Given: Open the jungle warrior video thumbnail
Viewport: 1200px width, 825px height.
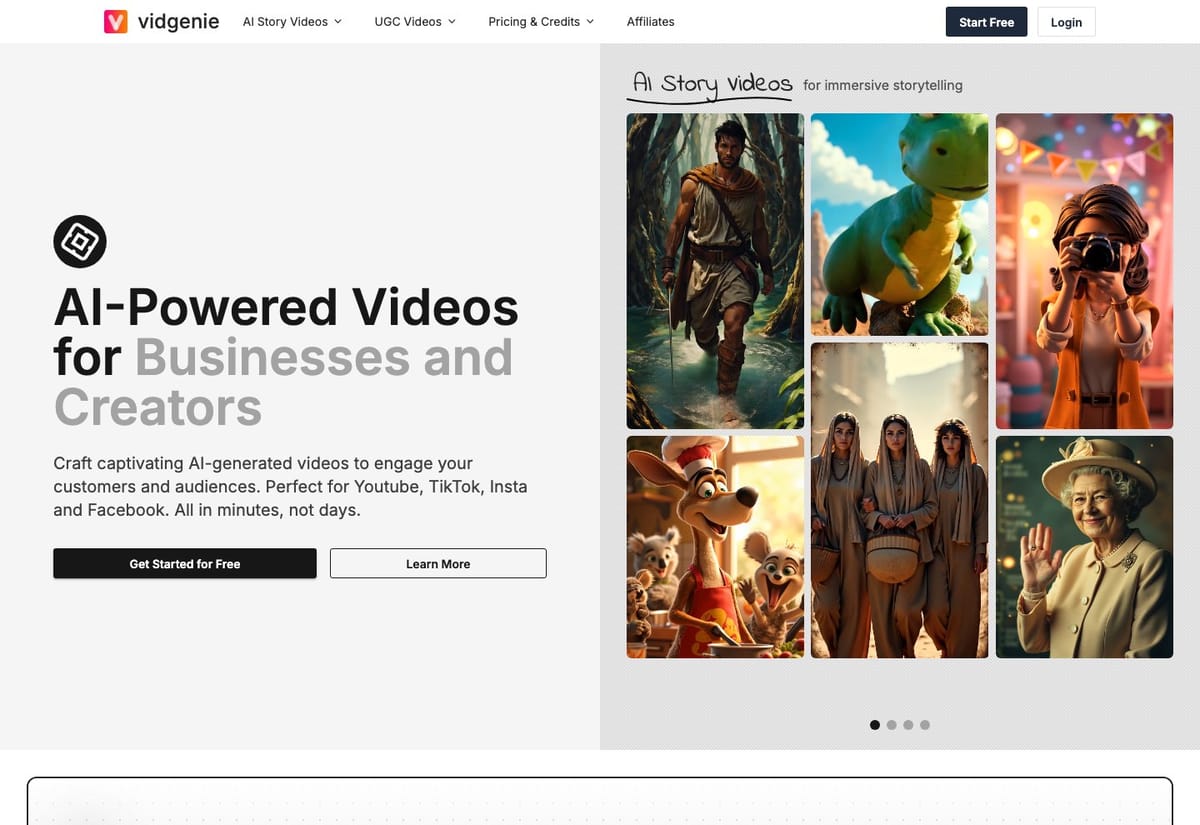Looking at the screenshot, I should click(715, 271).
